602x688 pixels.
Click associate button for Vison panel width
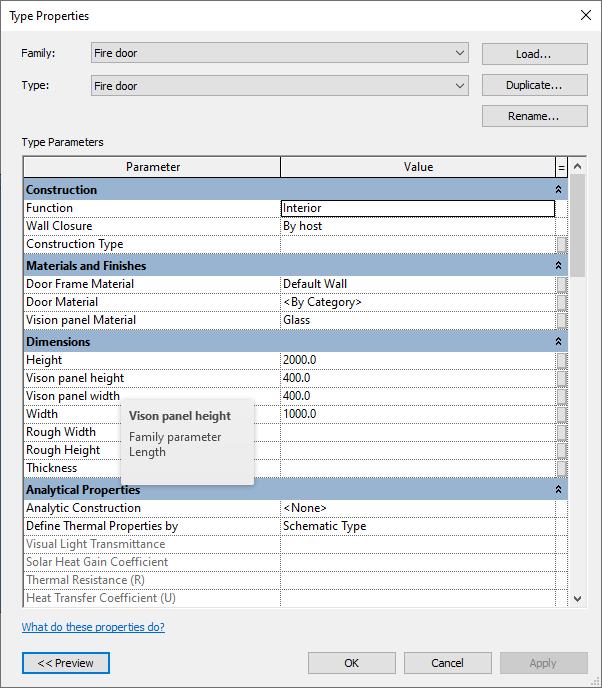click(562, 397)
